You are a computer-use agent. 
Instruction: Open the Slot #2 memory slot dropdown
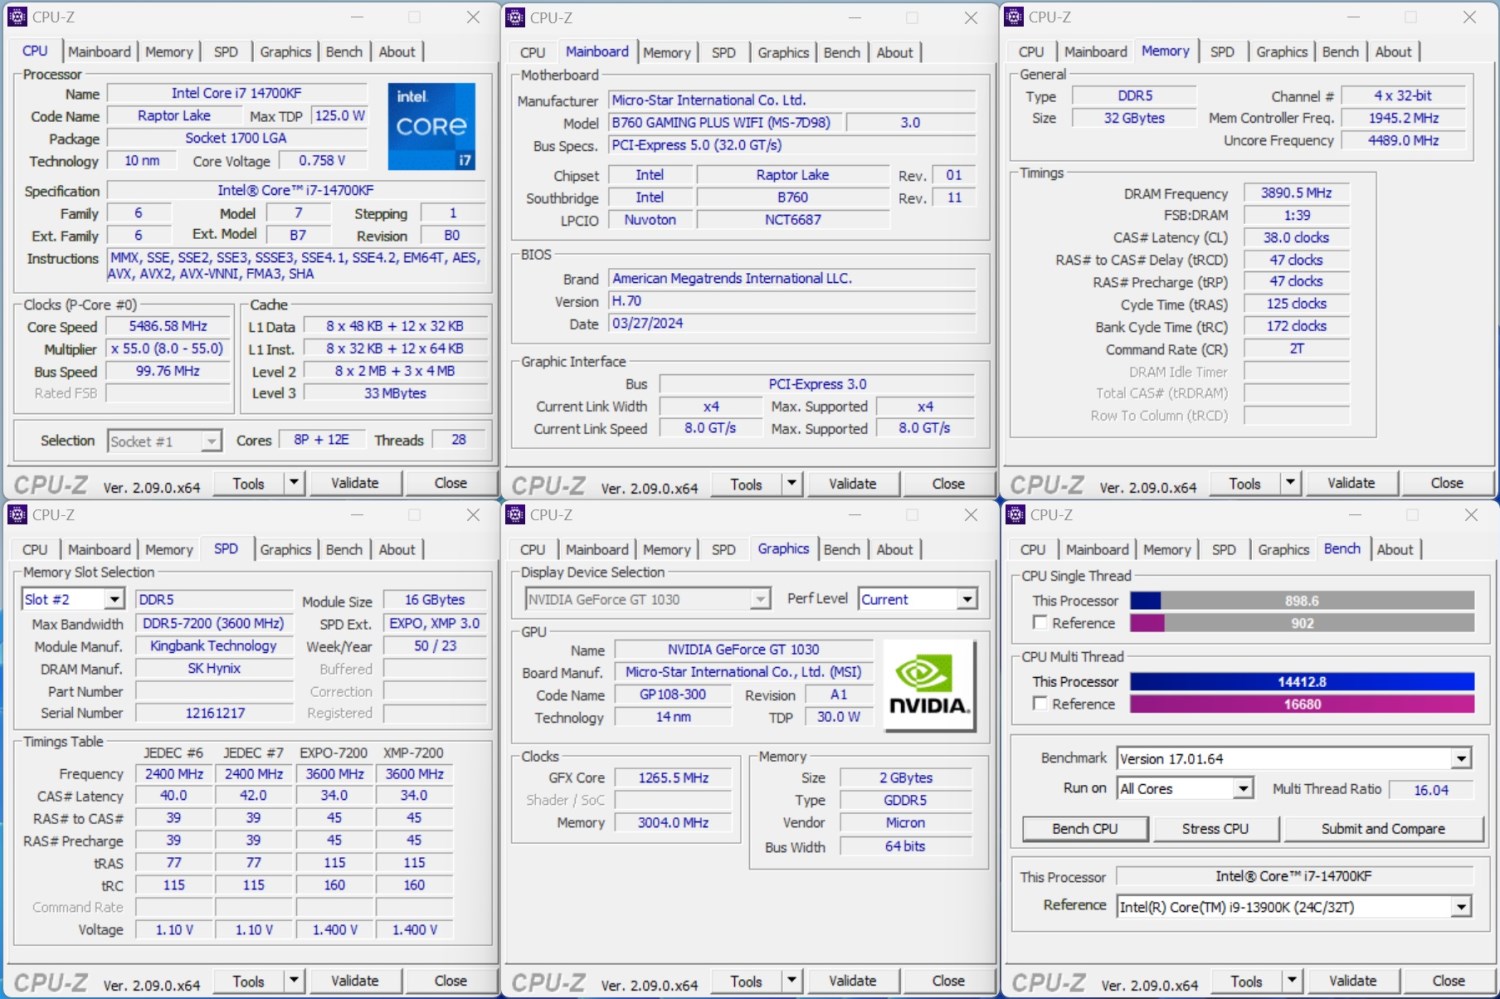[114, 600]
